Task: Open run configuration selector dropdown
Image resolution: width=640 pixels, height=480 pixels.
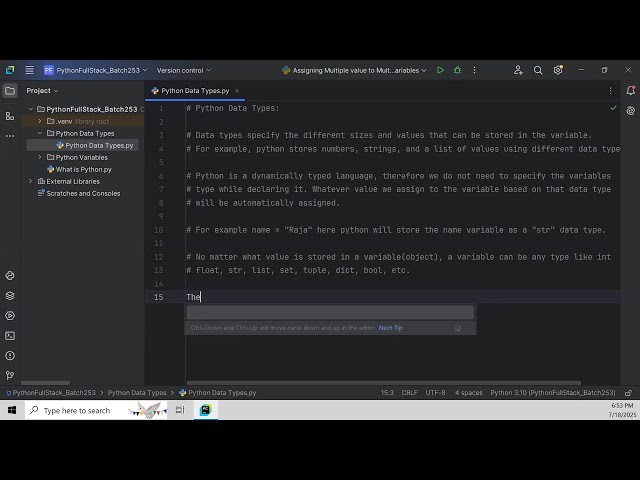Action: pyautogui.click(x=354, y=70)
